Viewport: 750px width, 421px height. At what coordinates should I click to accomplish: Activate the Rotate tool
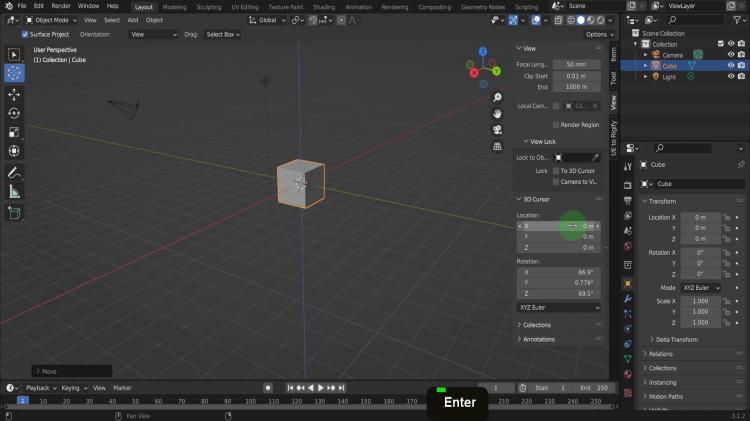coord(14,113)
